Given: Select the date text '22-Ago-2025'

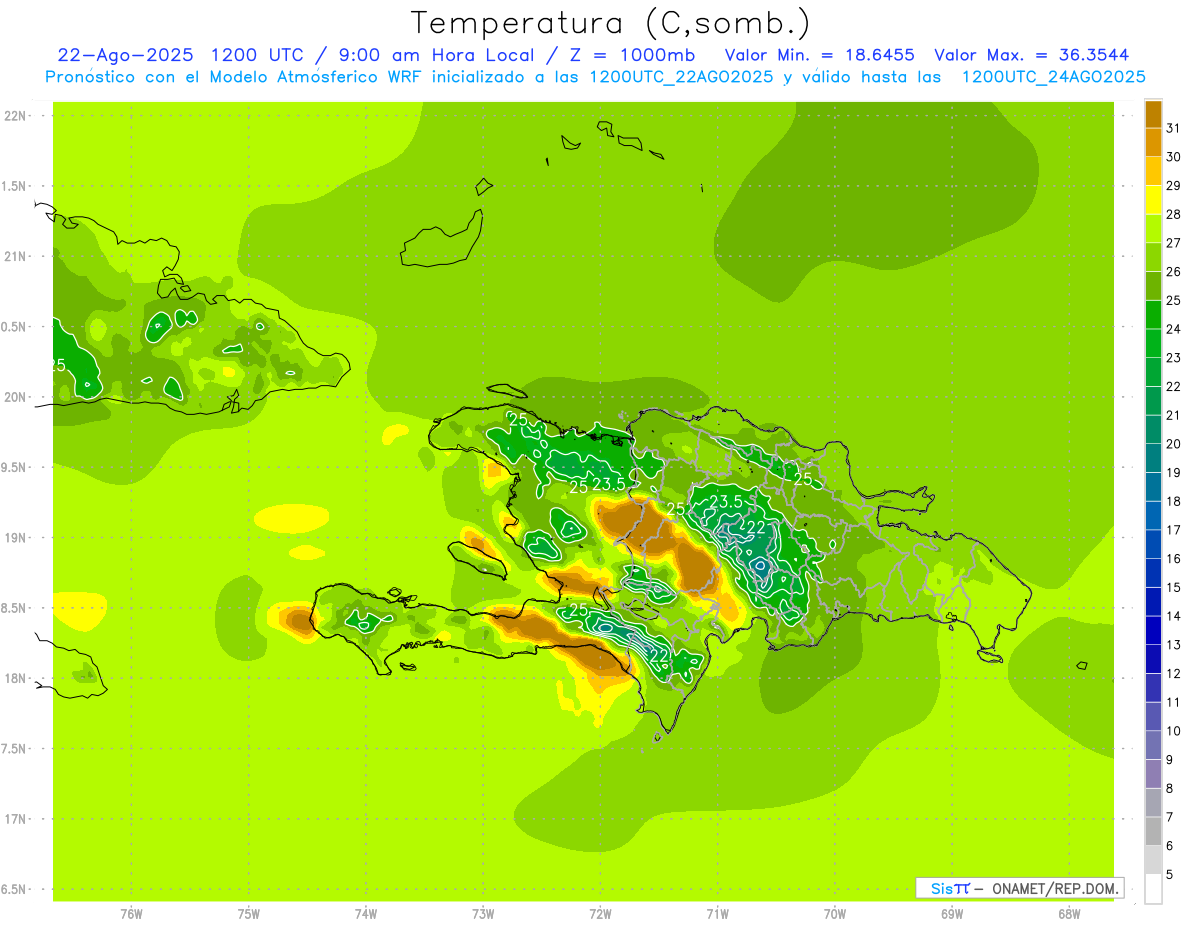Looking at the screenshot, I should (x=125, y=55).
